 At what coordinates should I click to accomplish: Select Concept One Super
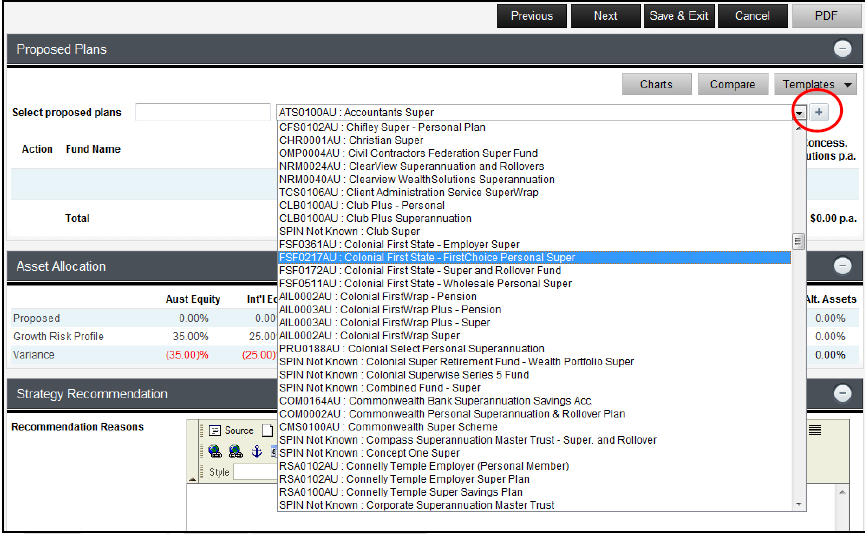coord(534,453)
